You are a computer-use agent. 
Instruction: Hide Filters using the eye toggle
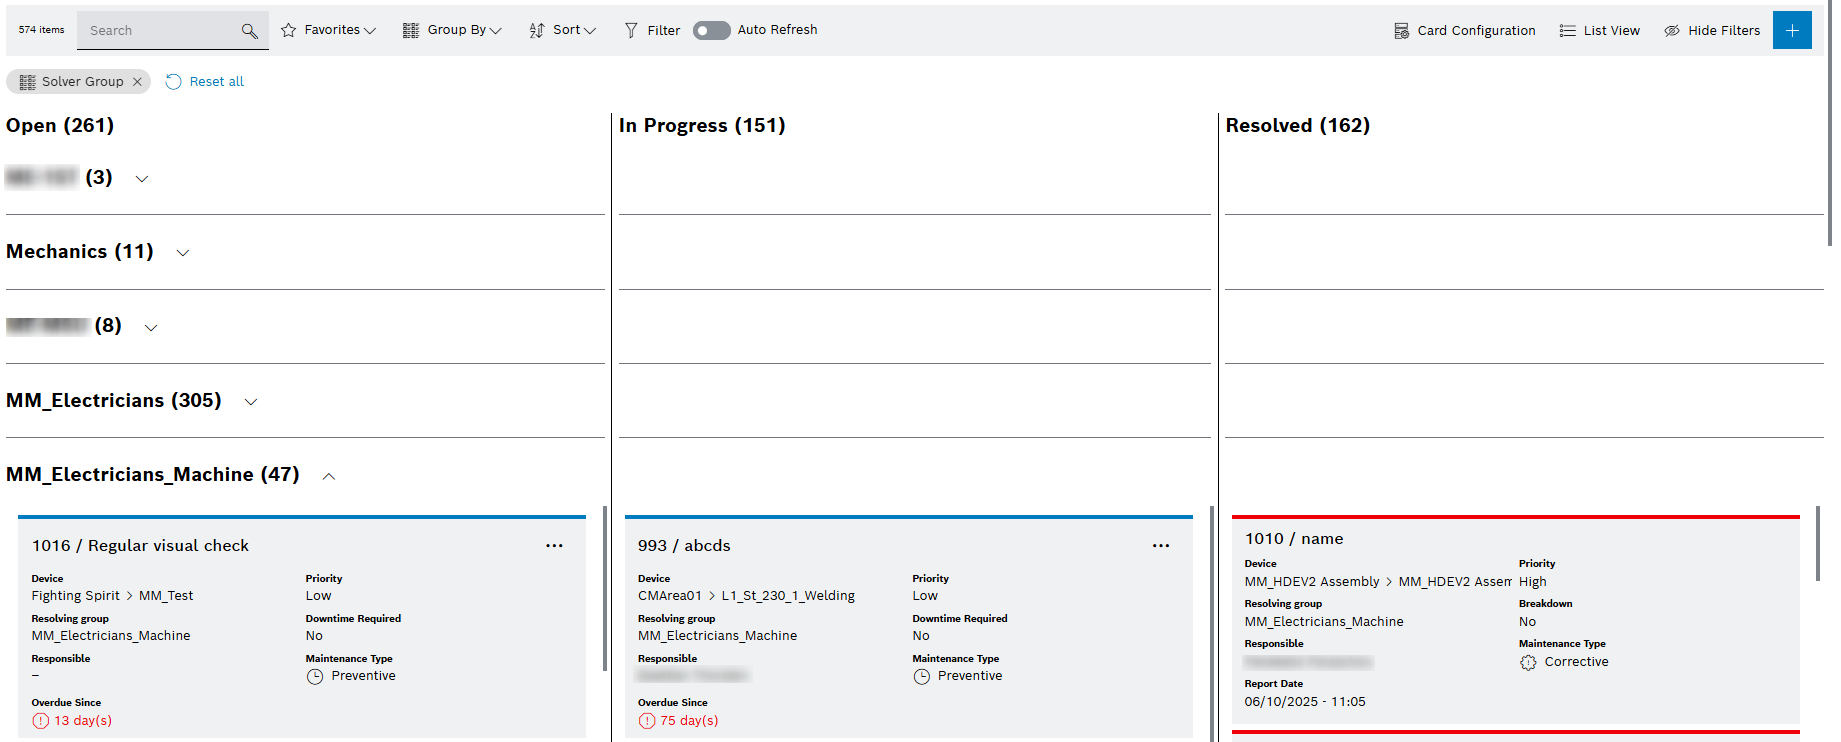click(x=1711, y=31)
